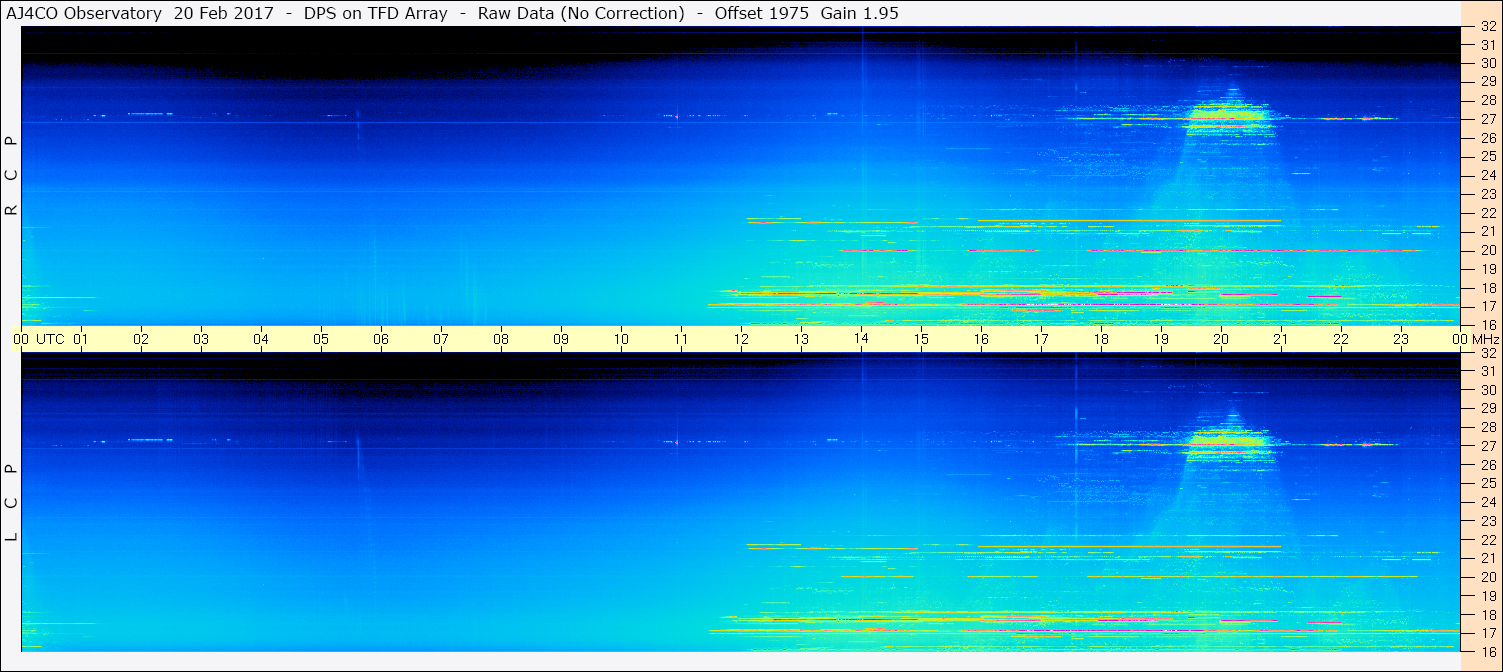This screenshot has width=1503, height=672.
Task: Click the vertical "RCP" label of the upper spectrogram
Action: tap(12, 176)
